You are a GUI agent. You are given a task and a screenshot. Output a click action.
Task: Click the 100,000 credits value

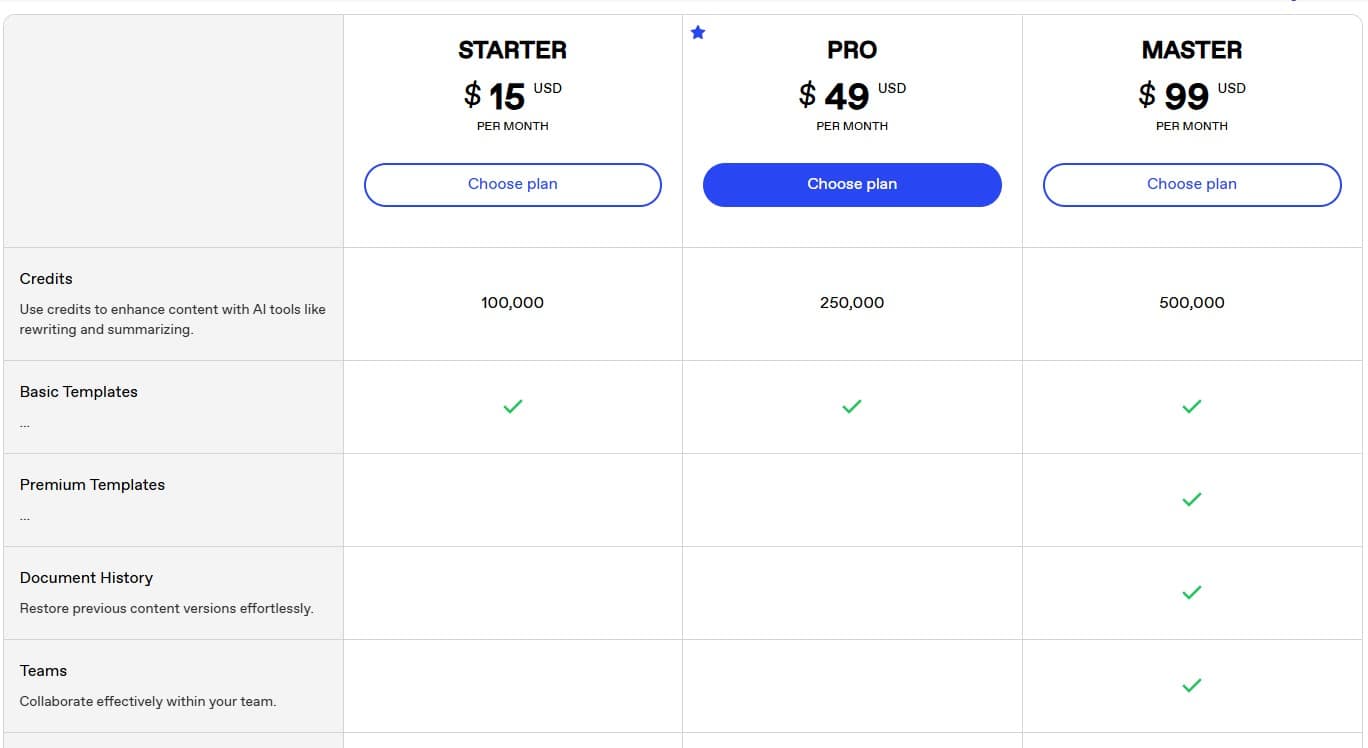click(x=512, y=303)
